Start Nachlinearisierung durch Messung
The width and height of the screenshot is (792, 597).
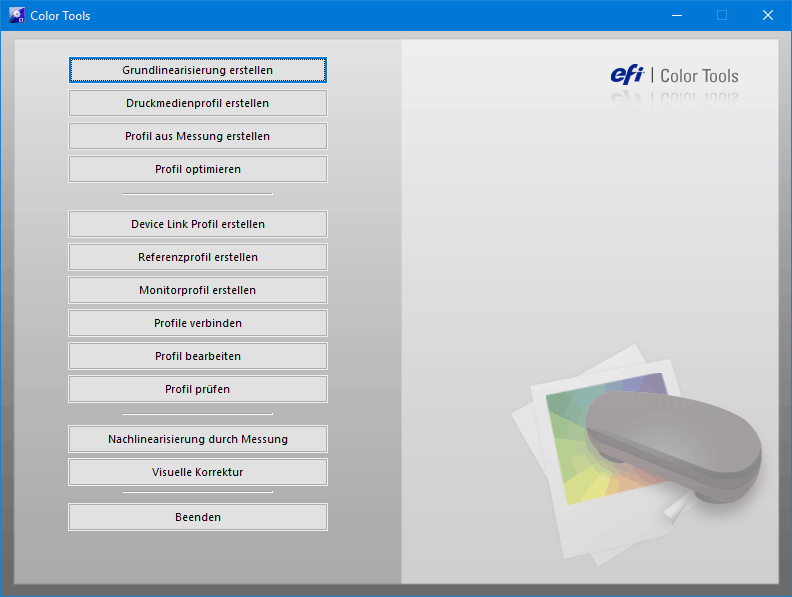[x=197, y=439]
